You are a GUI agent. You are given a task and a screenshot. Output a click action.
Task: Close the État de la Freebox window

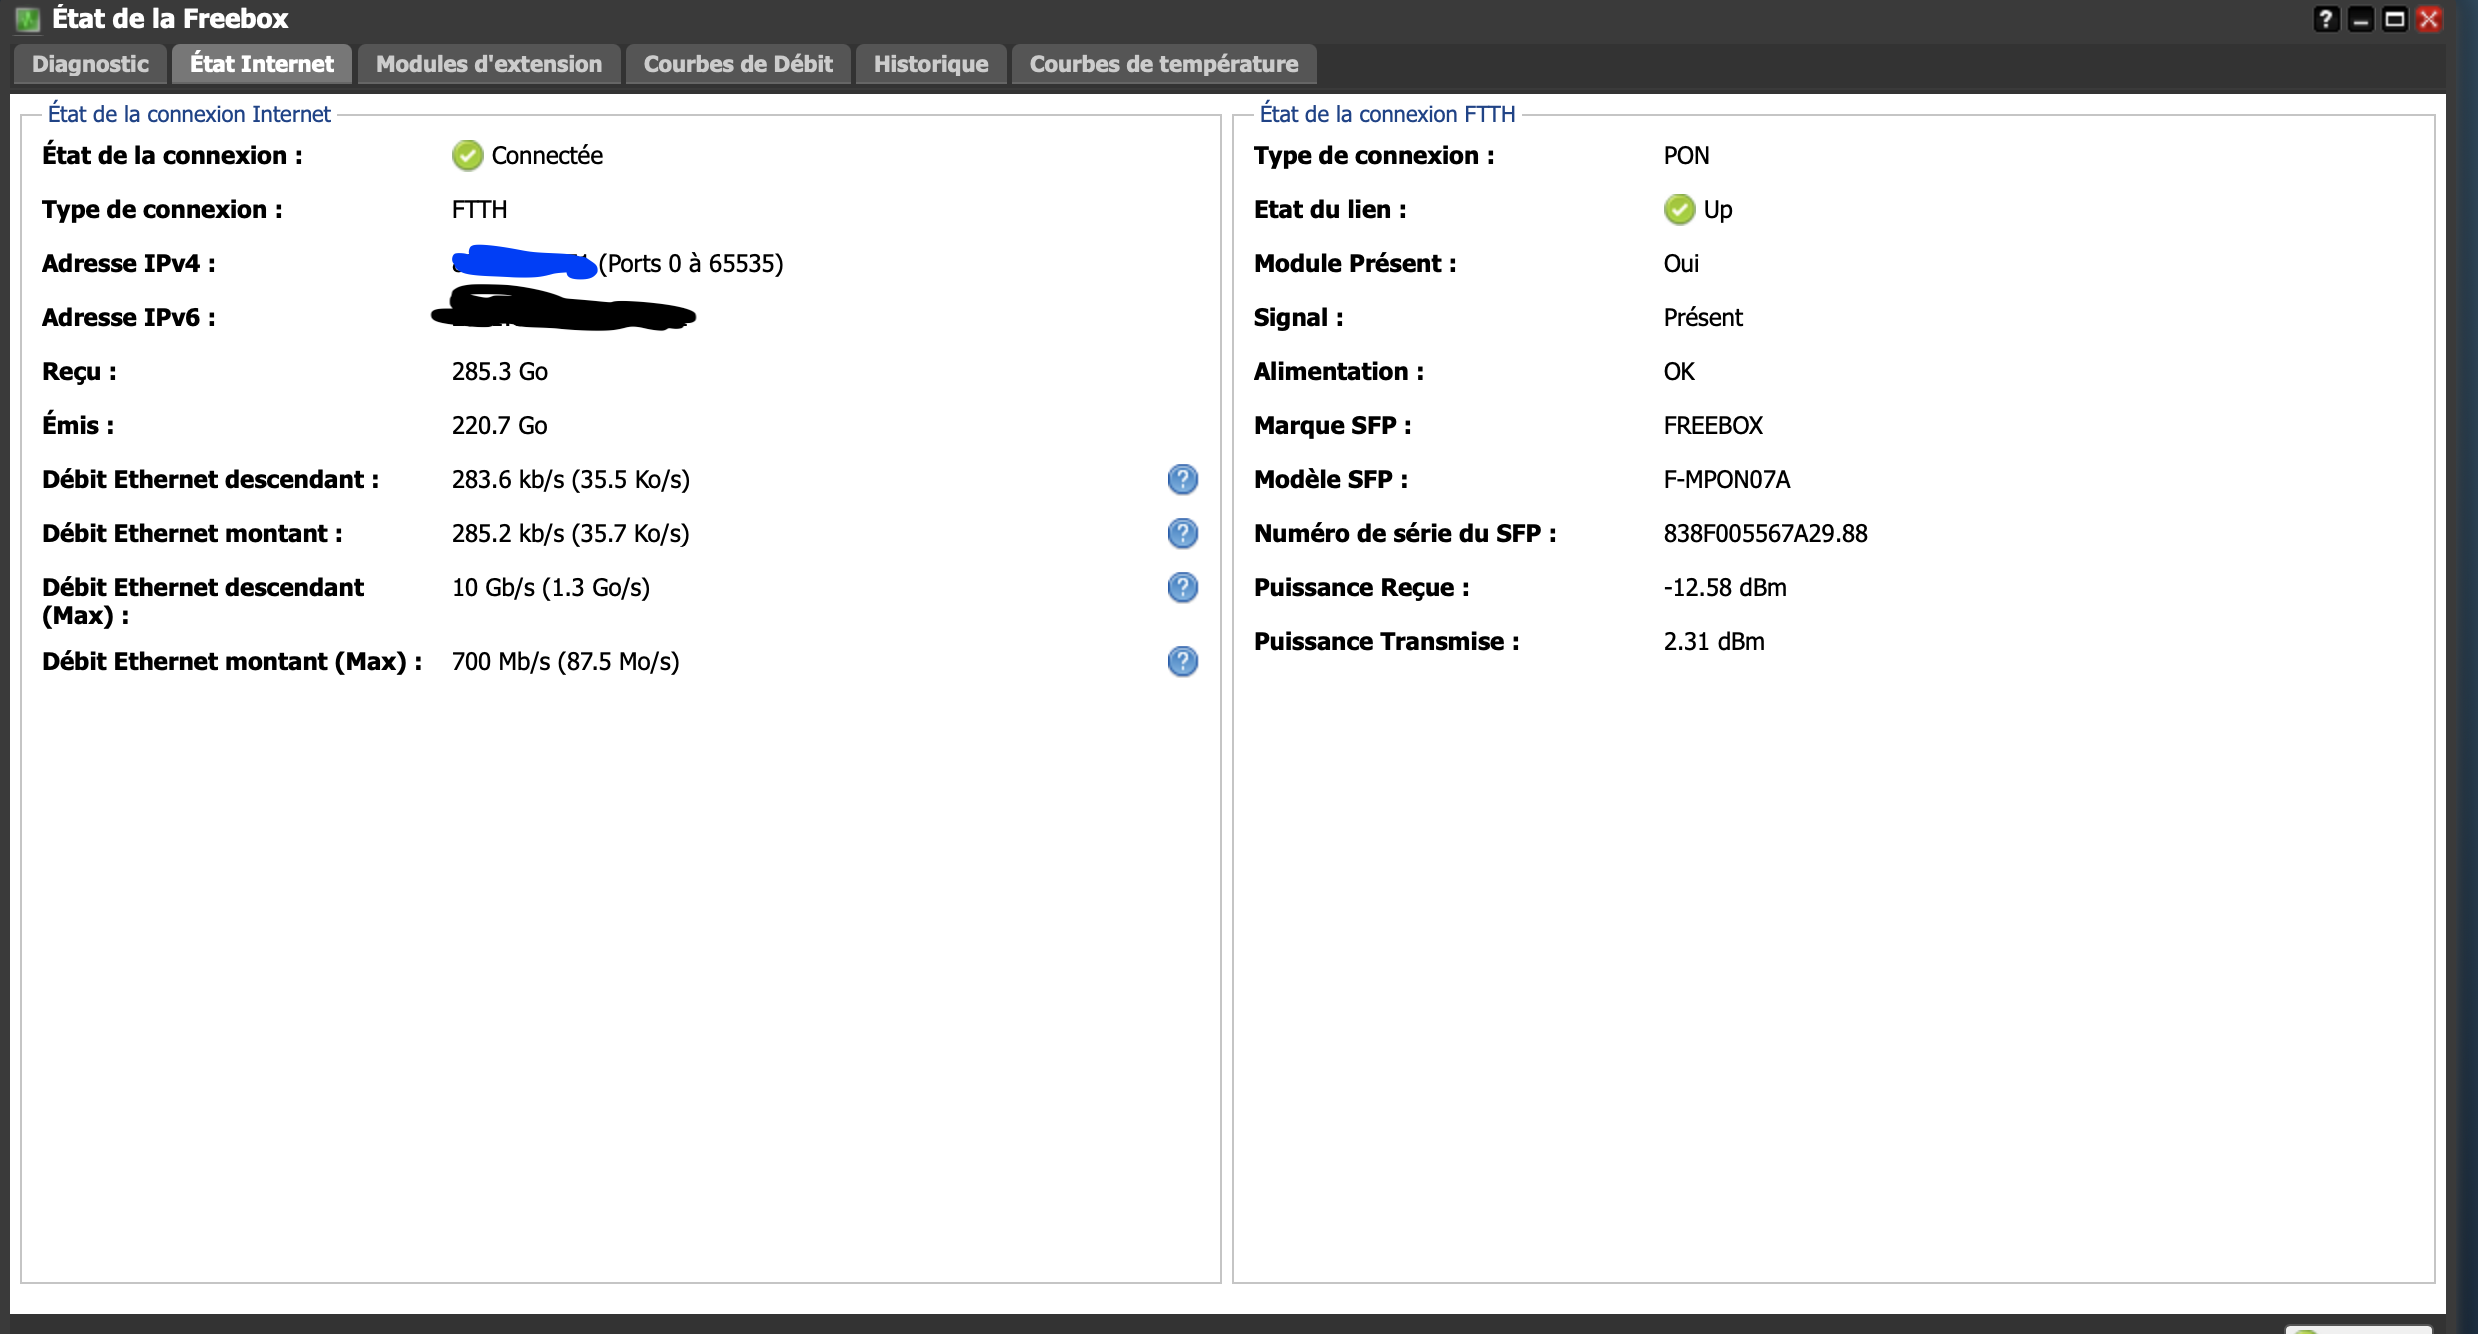click(x=2429, y=19)
